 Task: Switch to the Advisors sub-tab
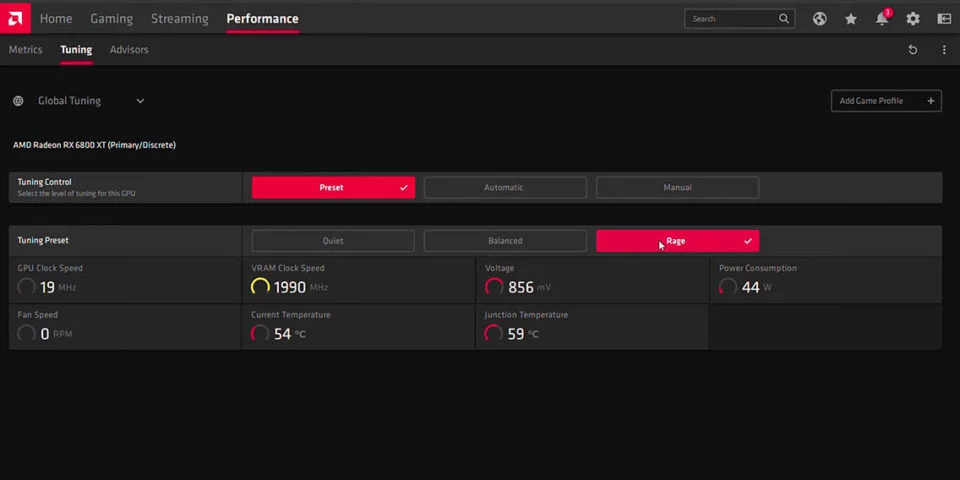tap(129, 50)
